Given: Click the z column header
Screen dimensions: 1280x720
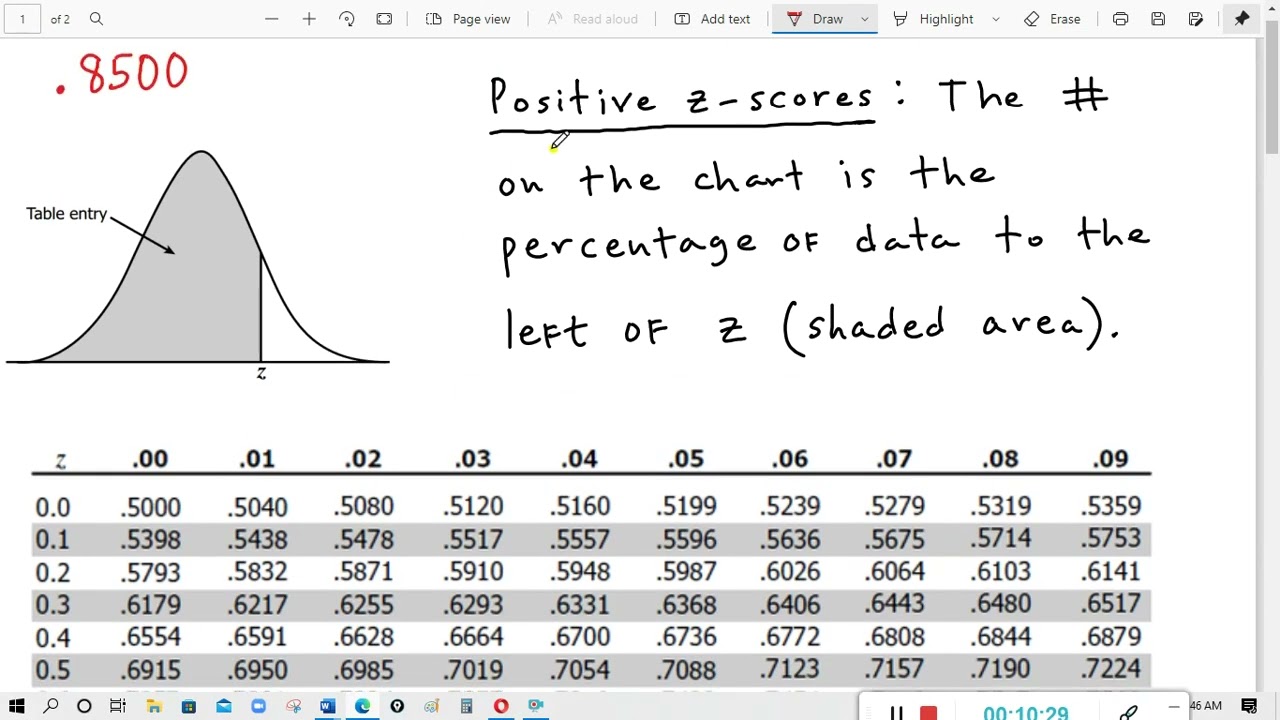Looking at the screenshot, I should pos(61,460).
